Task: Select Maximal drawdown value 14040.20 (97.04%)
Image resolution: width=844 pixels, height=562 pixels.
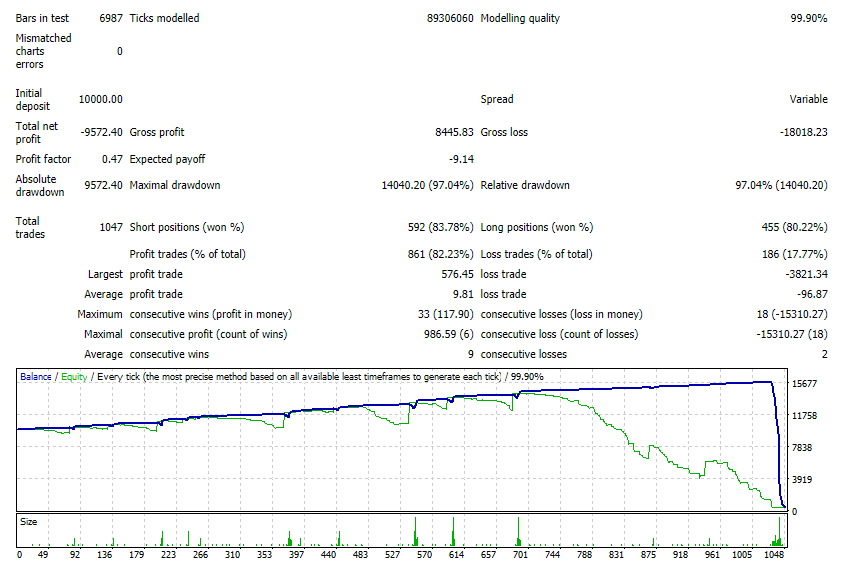Action: [427, 185]
